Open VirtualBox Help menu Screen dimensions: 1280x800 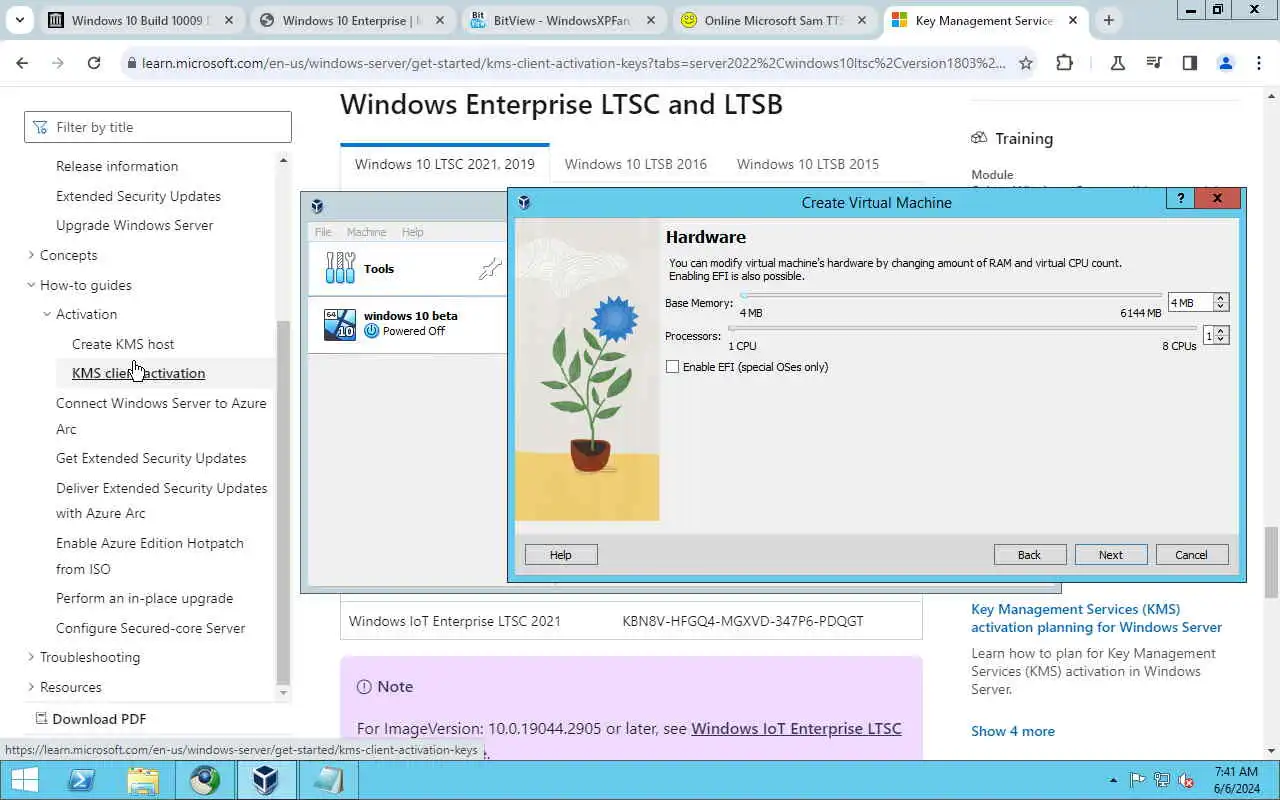[x=413, y=232]
